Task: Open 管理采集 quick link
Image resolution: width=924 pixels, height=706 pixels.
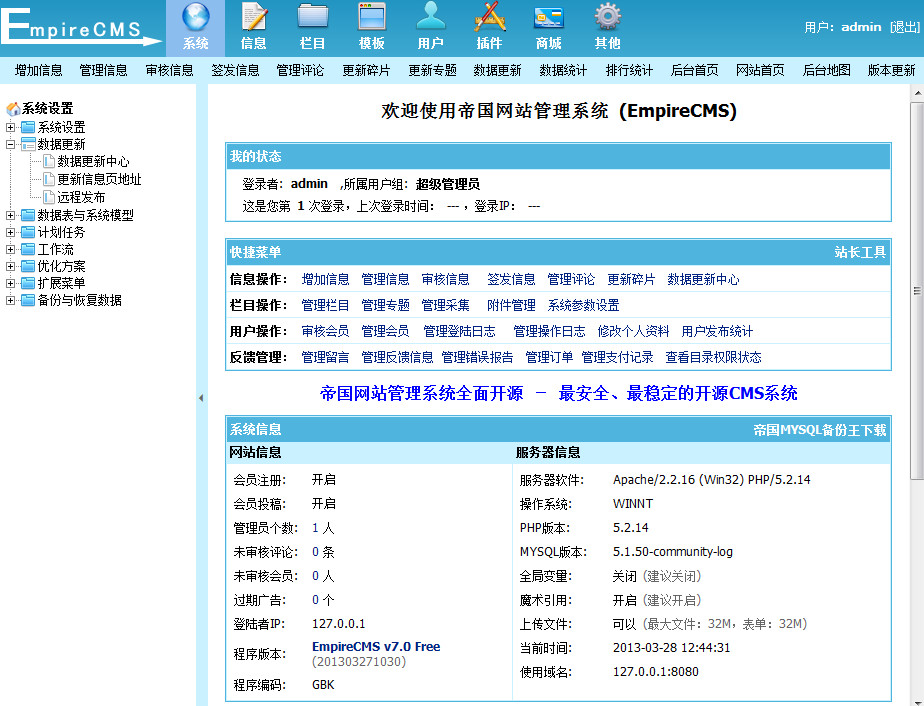Action: point(446,305)
